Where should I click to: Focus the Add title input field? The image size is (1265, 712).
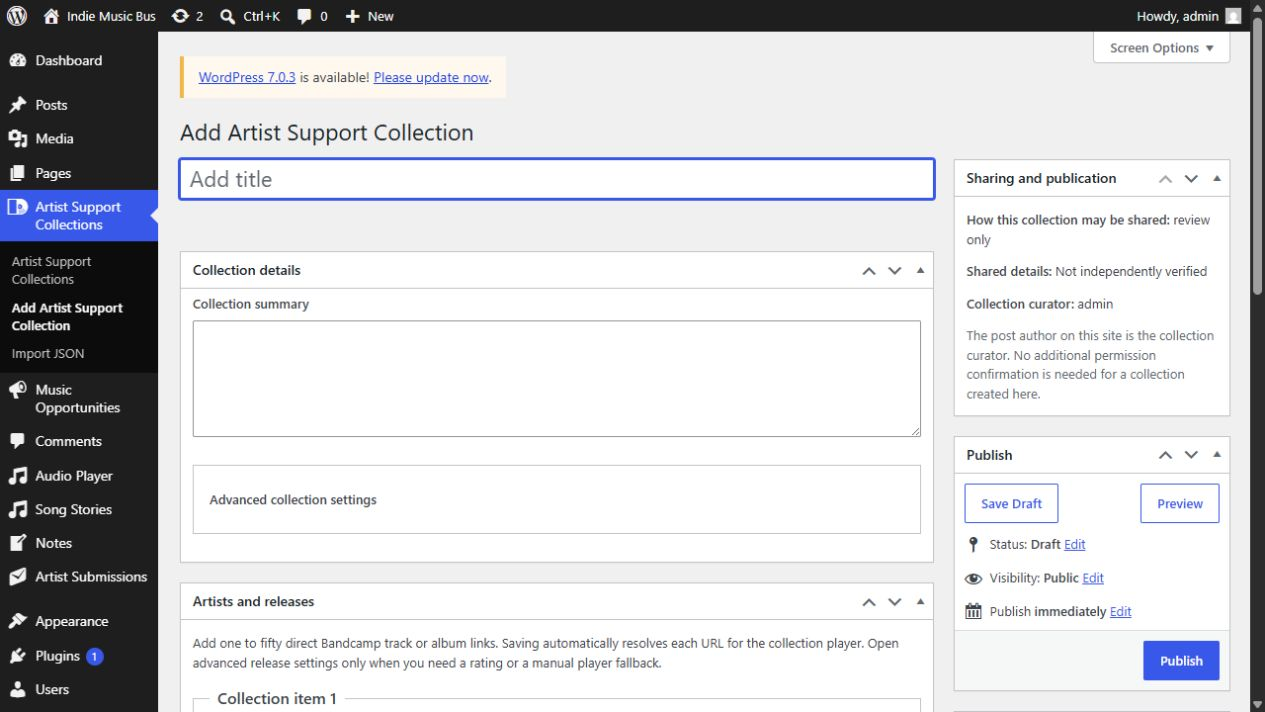(x=557, y=179)
